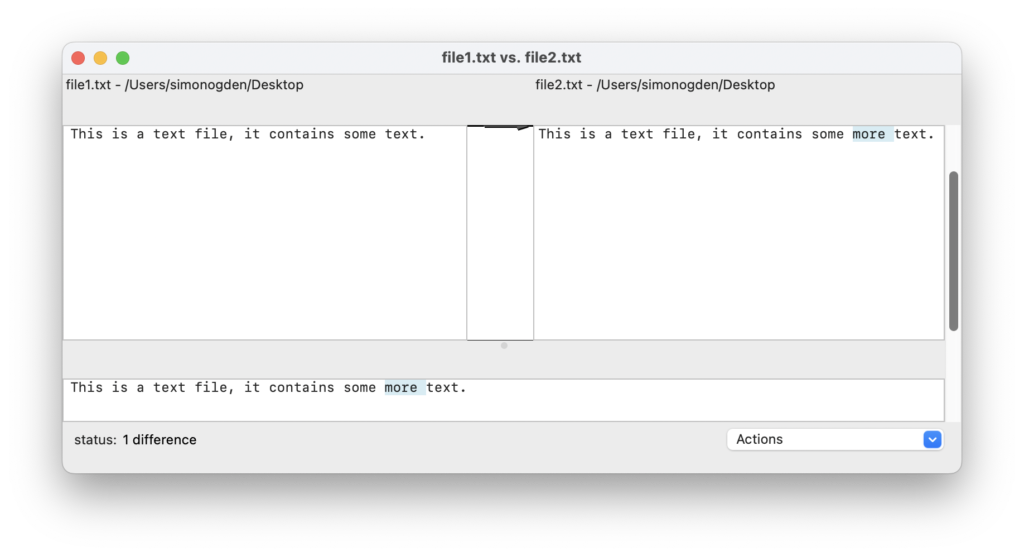
Task: Open the Actions dropdown menu
Action: tap(834, 439)
